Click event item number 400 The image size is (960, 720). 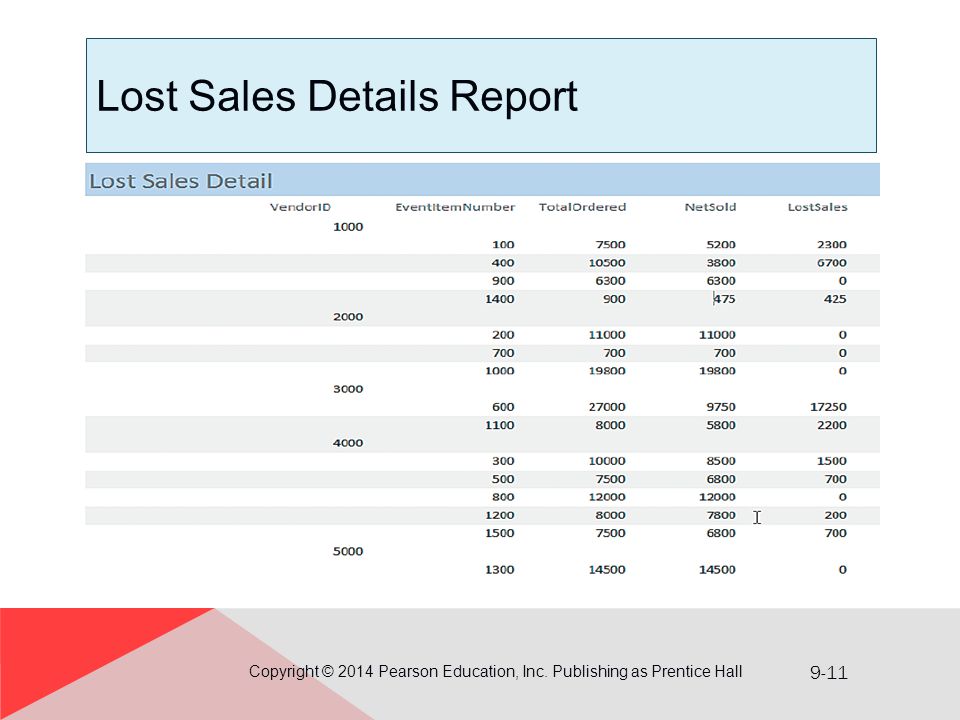[503, 263]
